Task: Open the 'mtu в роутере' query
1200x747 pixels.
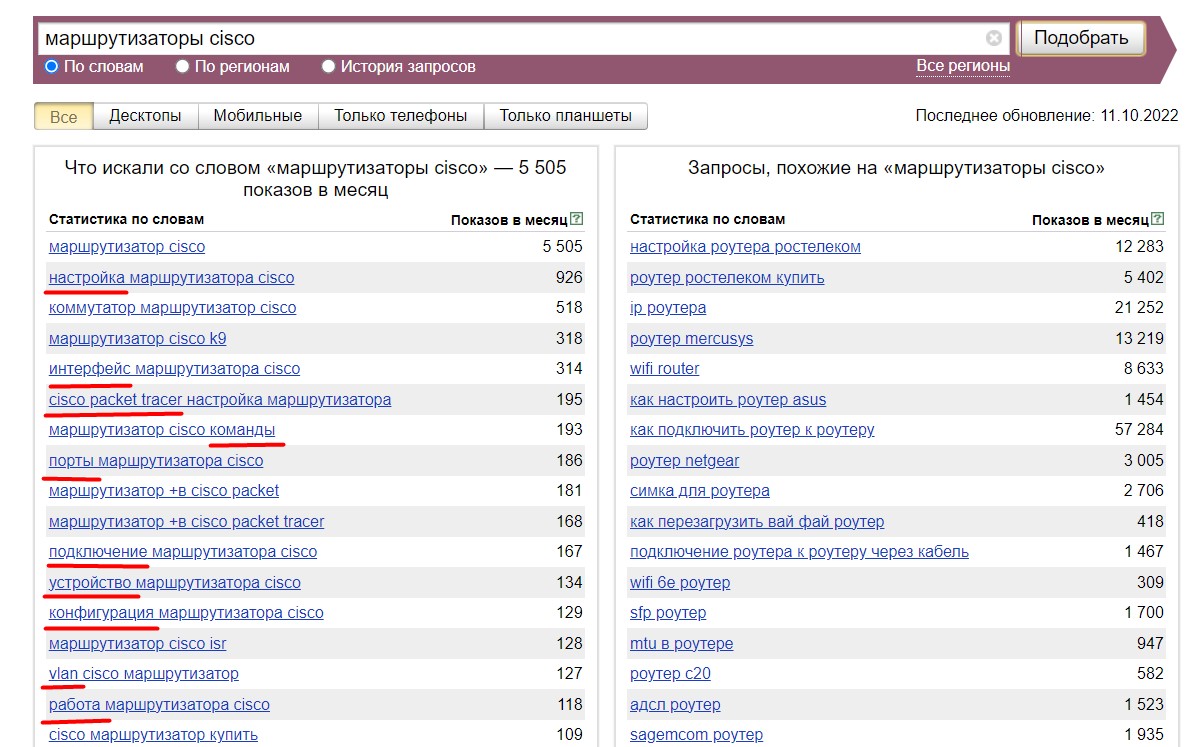Action: coord(682,644)
